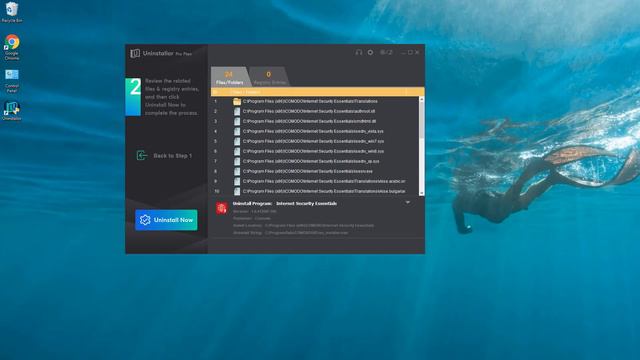Select row 2 file ending in .dll
This screenshot has height=360, width=640.
point(315,111)
